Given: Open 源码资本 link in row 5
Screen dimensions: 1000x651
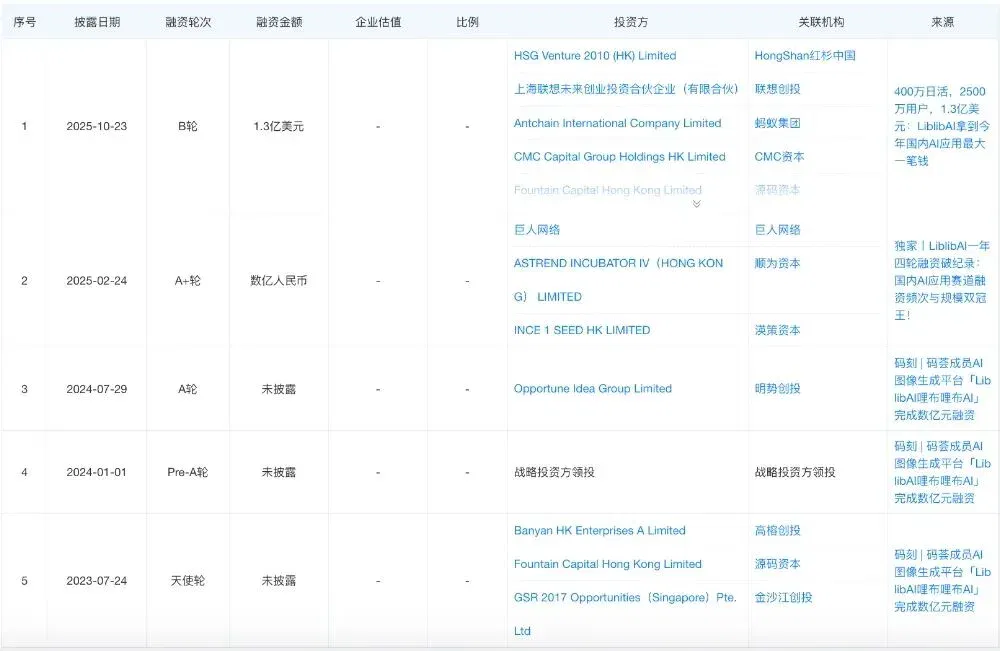Looking at the screenshot, I should 777,564.
